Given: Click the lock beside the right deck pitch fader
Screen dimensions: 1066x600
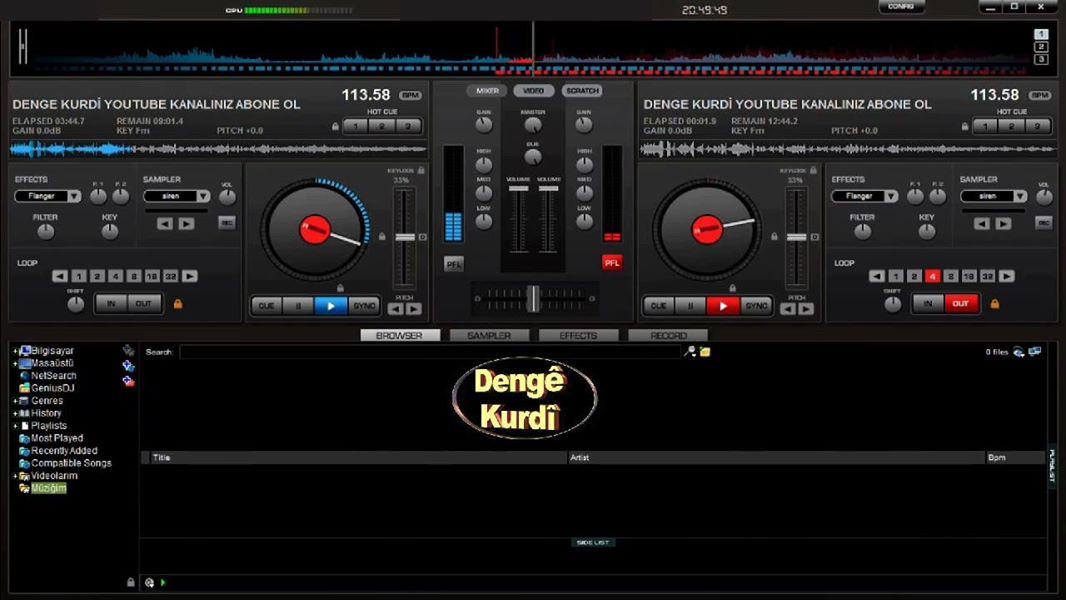Looking at the screenshot, I should click(x=774, y=236).
